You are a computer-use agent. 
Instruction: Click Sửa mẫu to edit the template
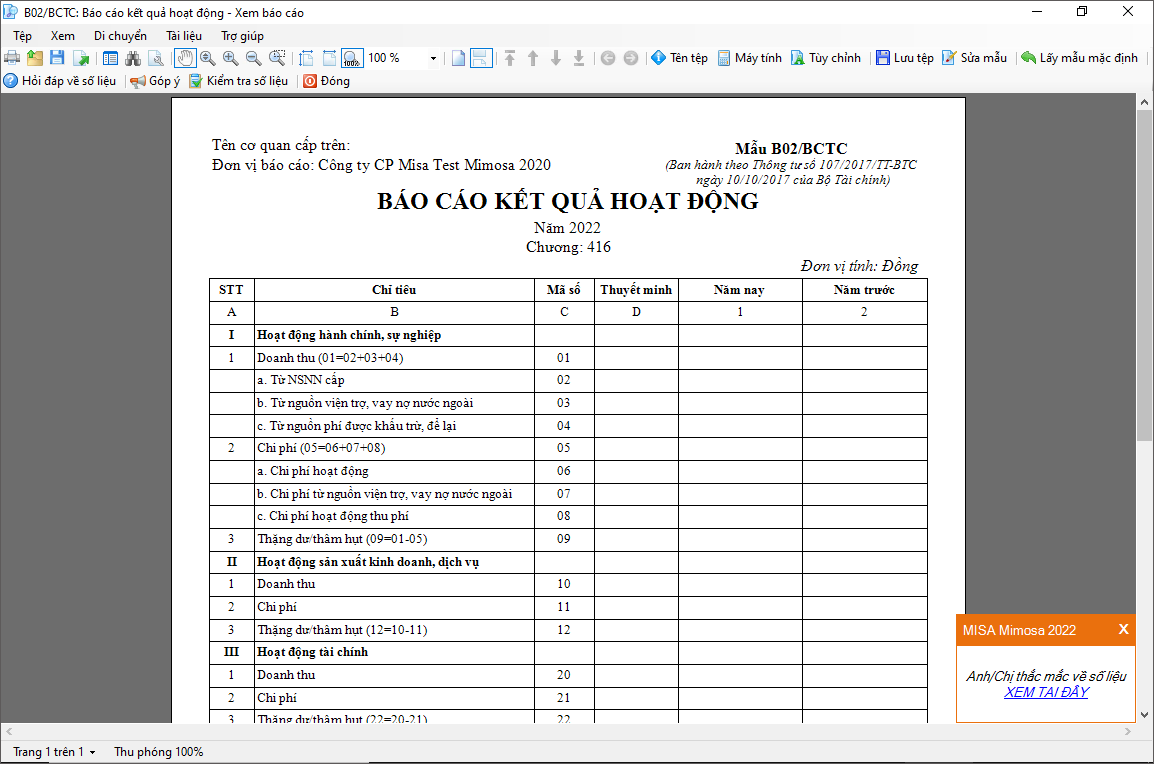[974, 58]
